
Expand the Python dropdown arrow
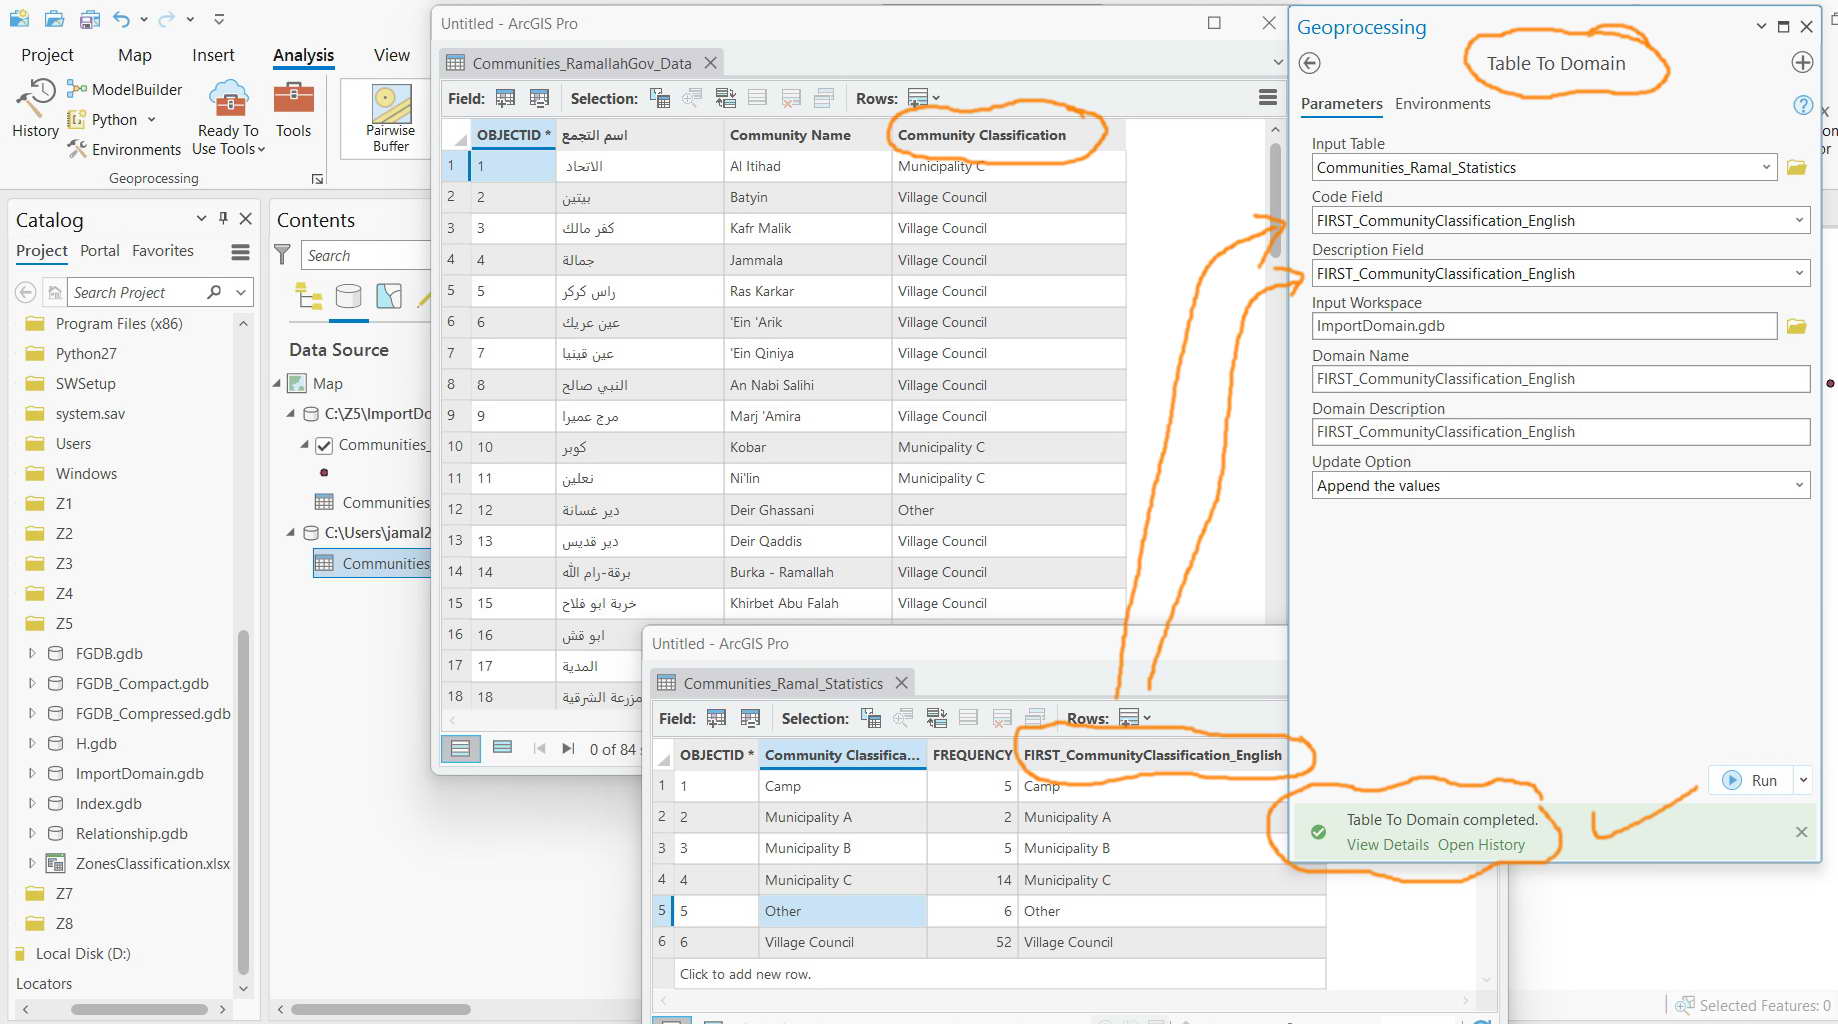coord(153,119)
